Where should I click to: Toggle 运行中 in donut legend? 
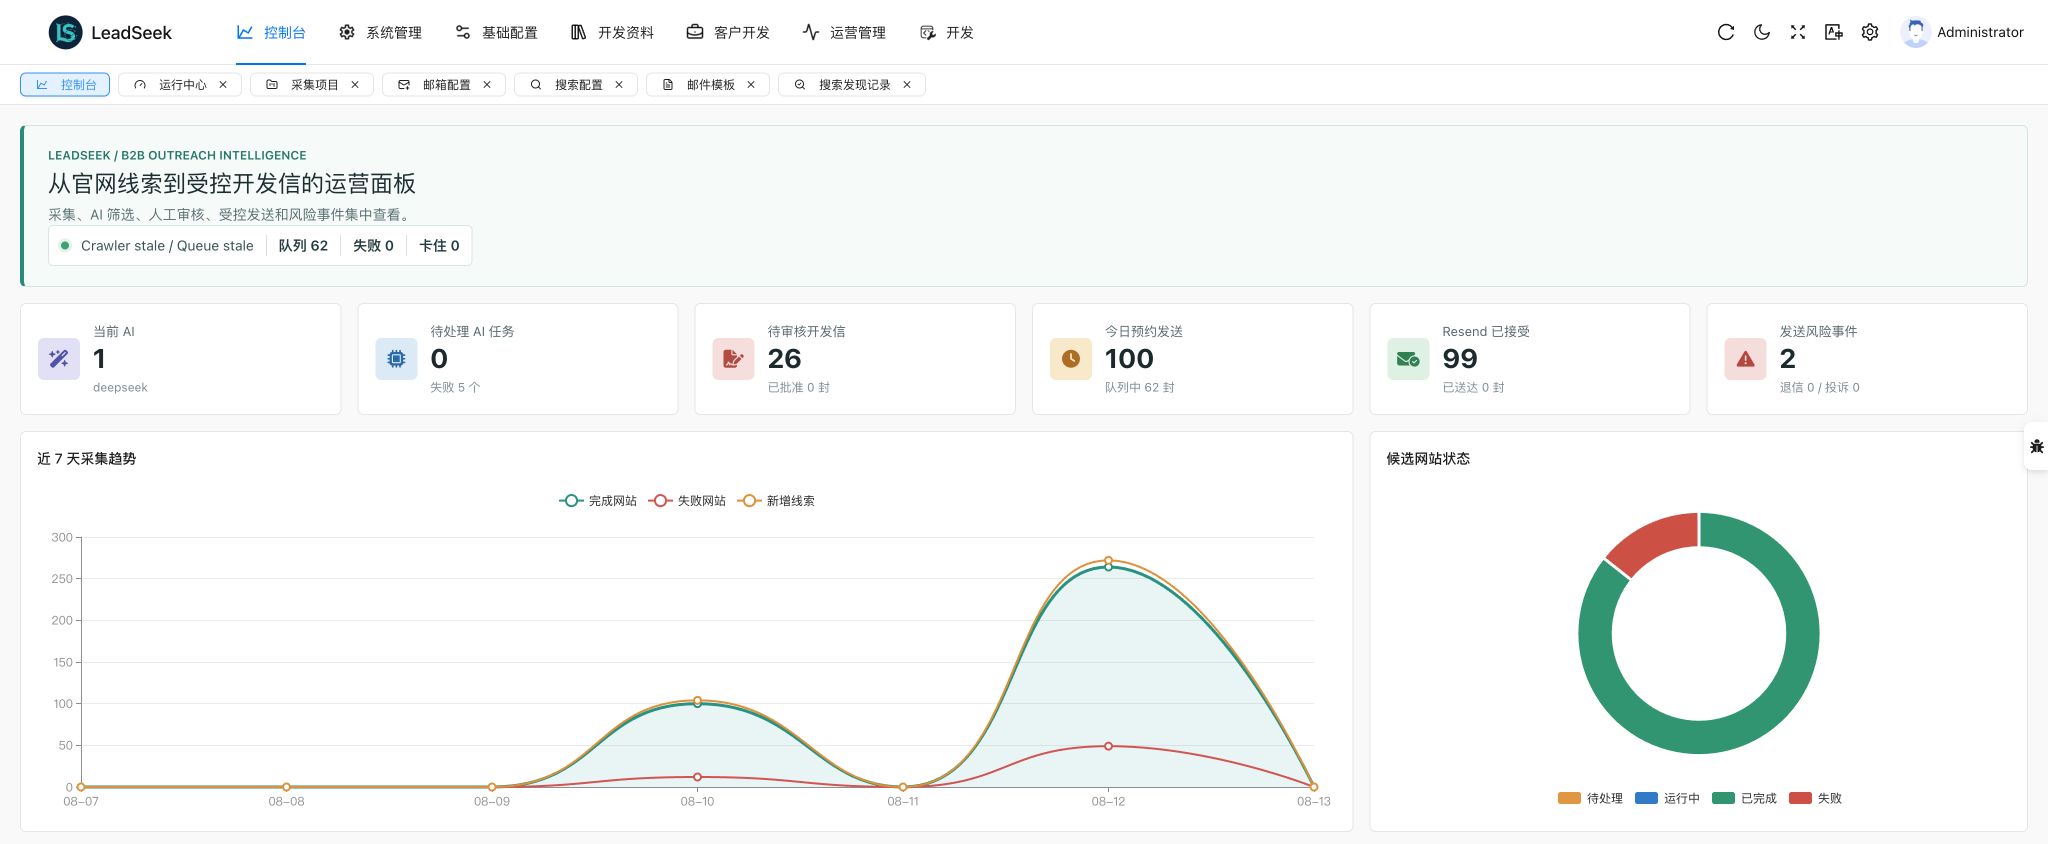click(x=1667, y=798)
